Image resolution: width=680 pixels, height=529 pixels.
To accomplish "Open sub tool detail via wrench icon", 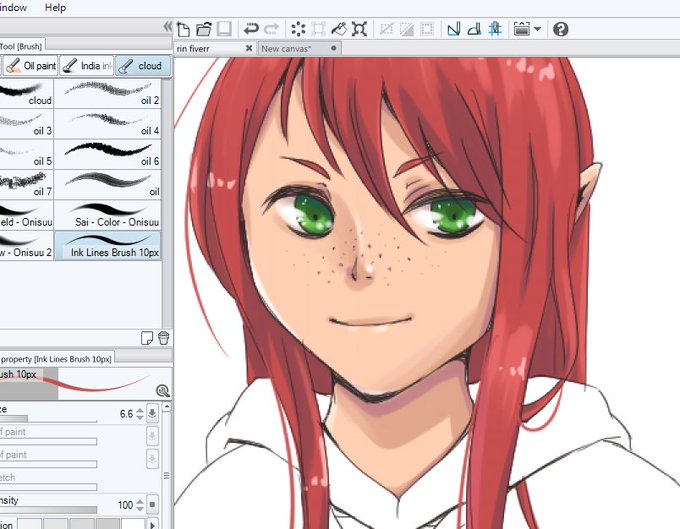I will coord(163,391).
